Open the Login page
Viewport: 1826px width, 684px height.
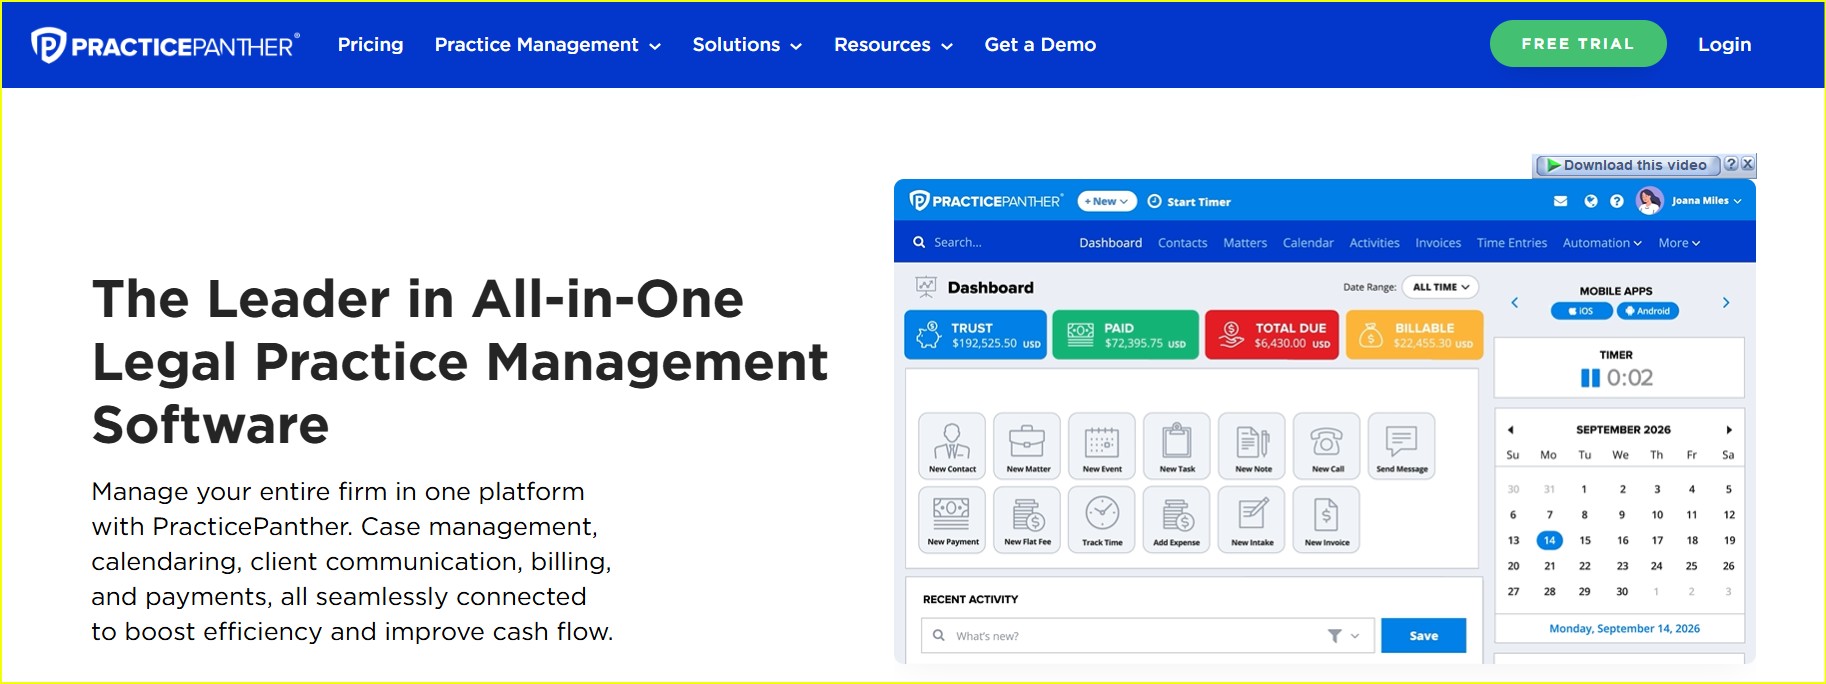pos(1724,45)
